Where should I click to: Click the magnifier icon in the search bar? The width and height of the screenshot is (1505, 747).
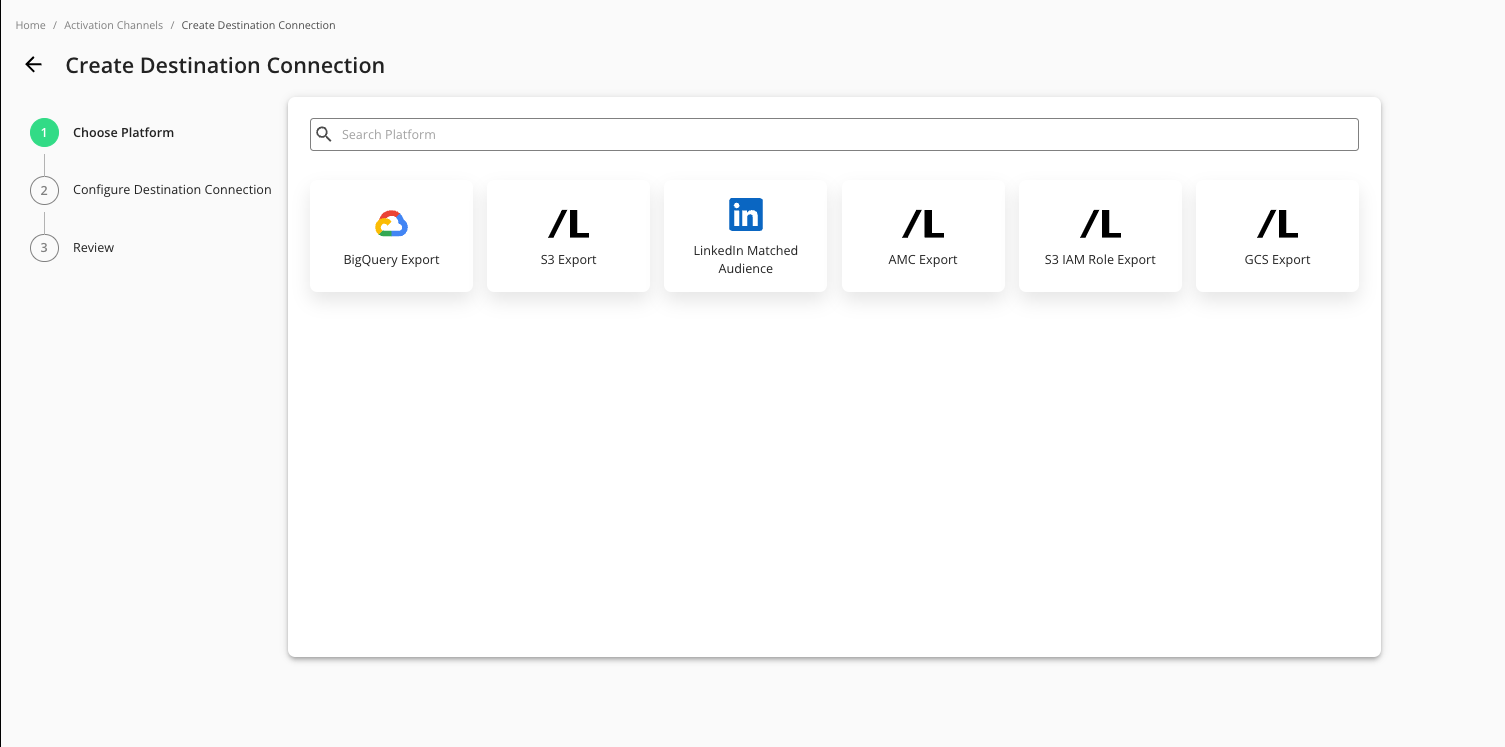324,134
